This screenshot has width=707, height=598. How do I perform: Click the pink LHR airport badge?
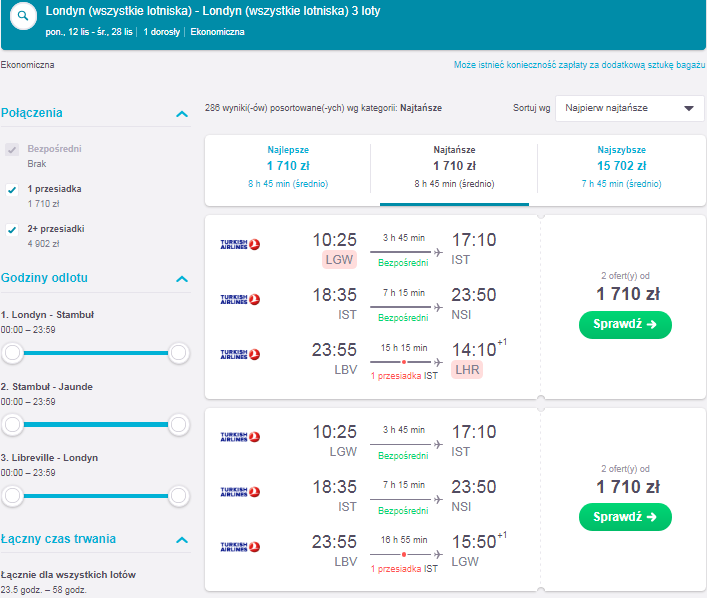(467, 369)
